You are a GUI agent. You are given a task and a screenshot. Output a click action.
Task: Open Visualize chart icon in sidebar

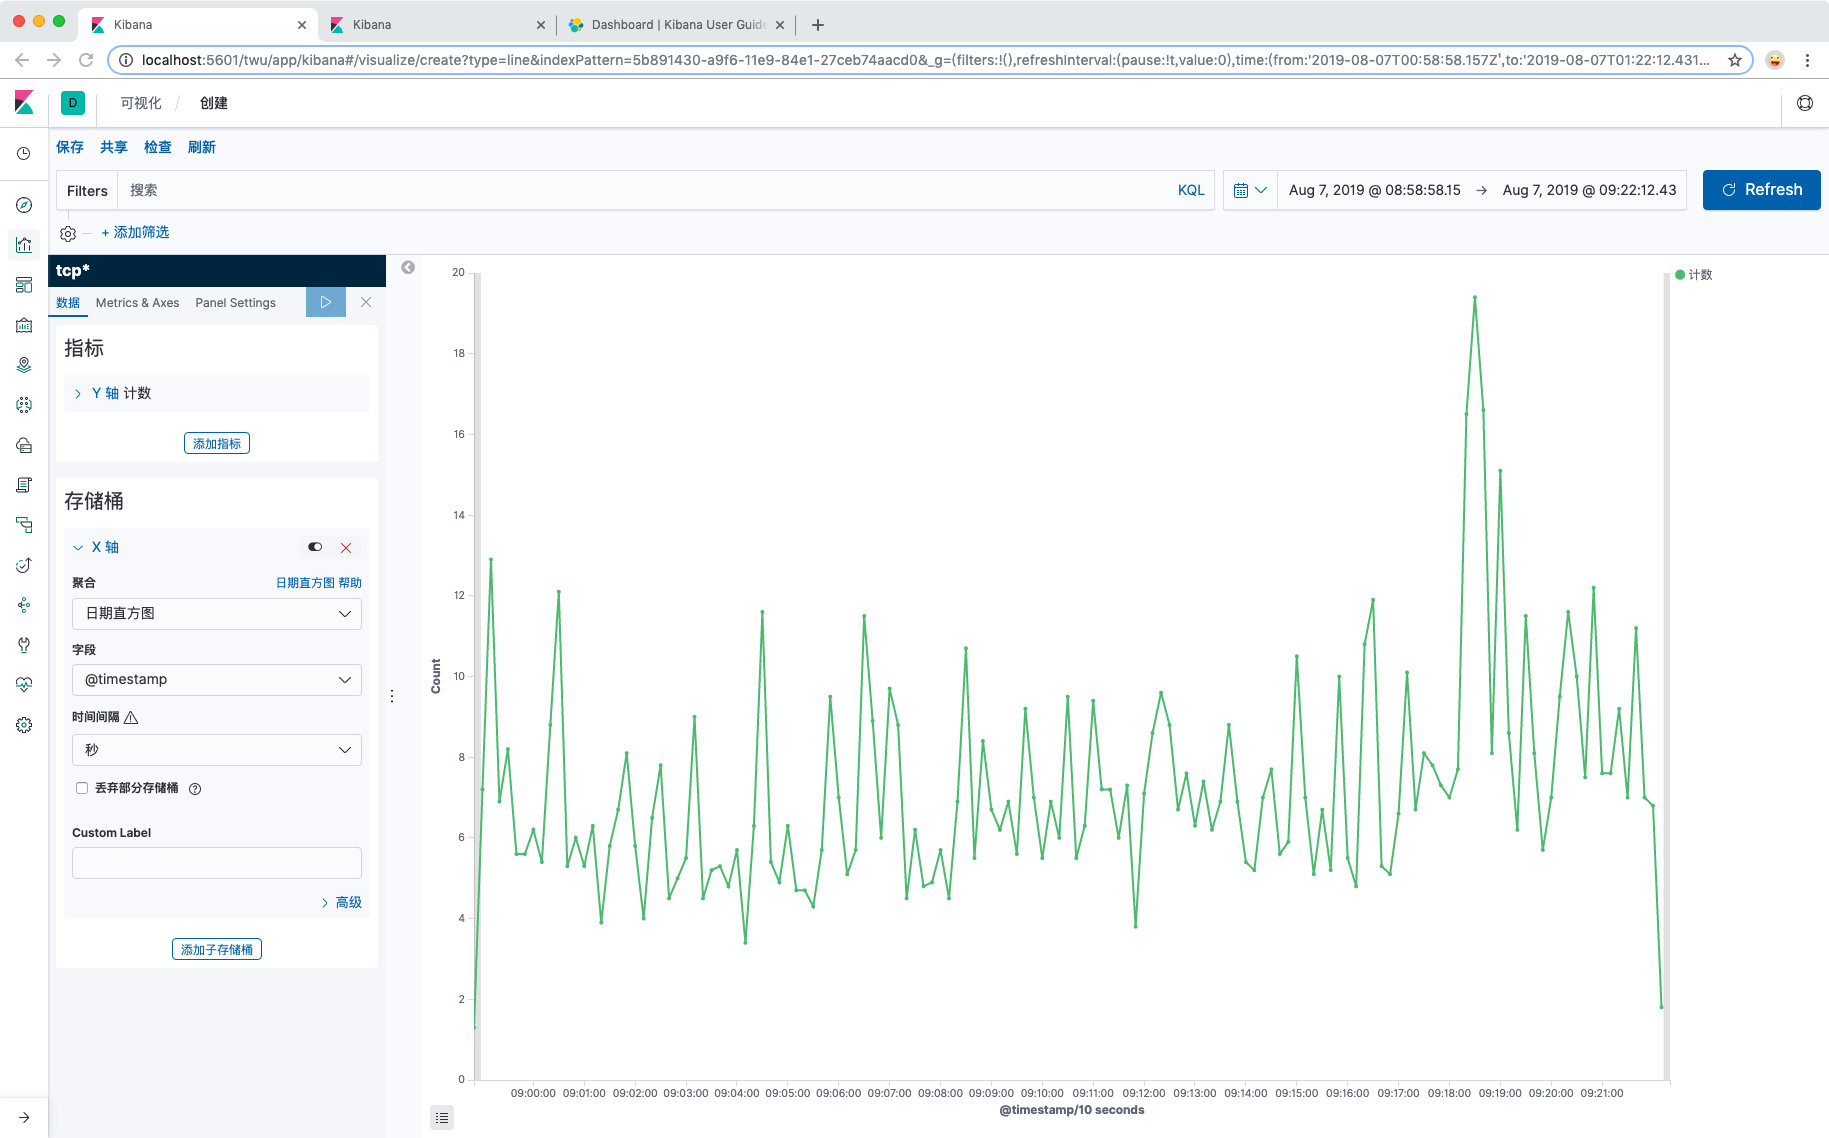(x=24, y=245)
